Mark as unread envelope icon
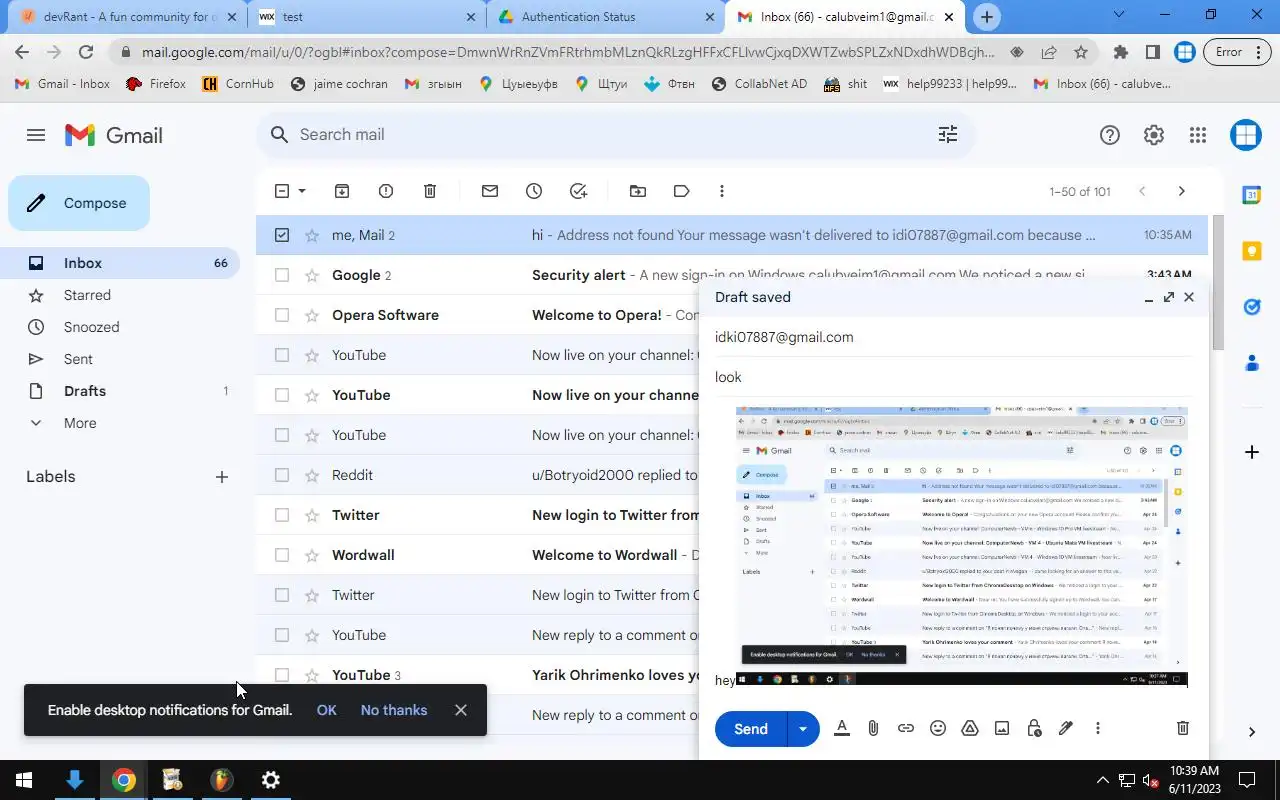1280x800 pixels. [490, 191]
